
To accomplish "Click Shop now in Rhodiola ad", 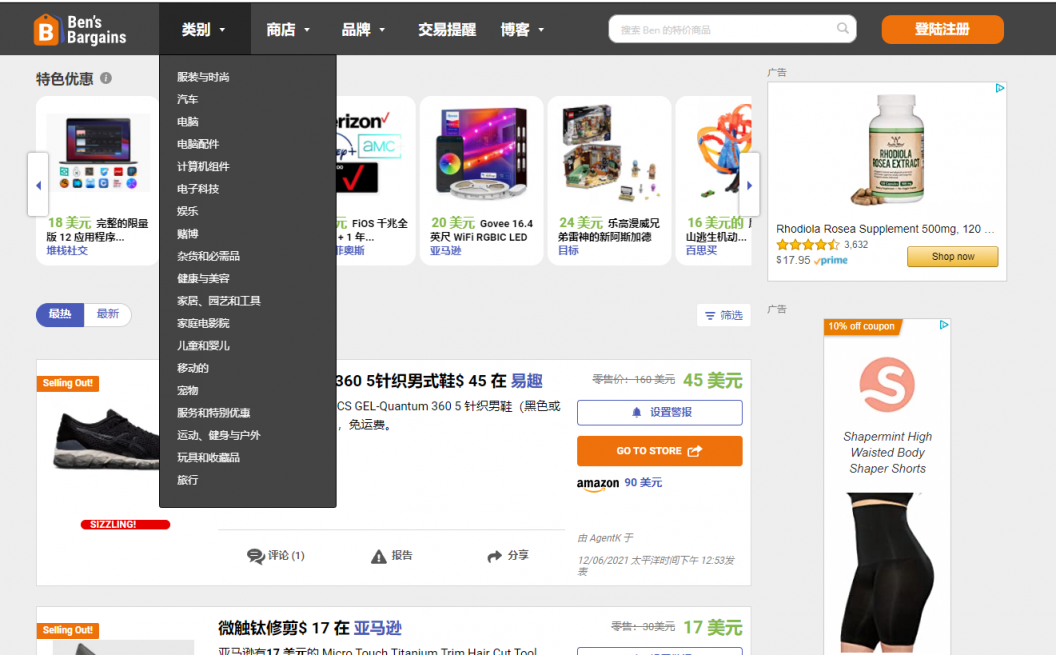I will coord(952,256).
